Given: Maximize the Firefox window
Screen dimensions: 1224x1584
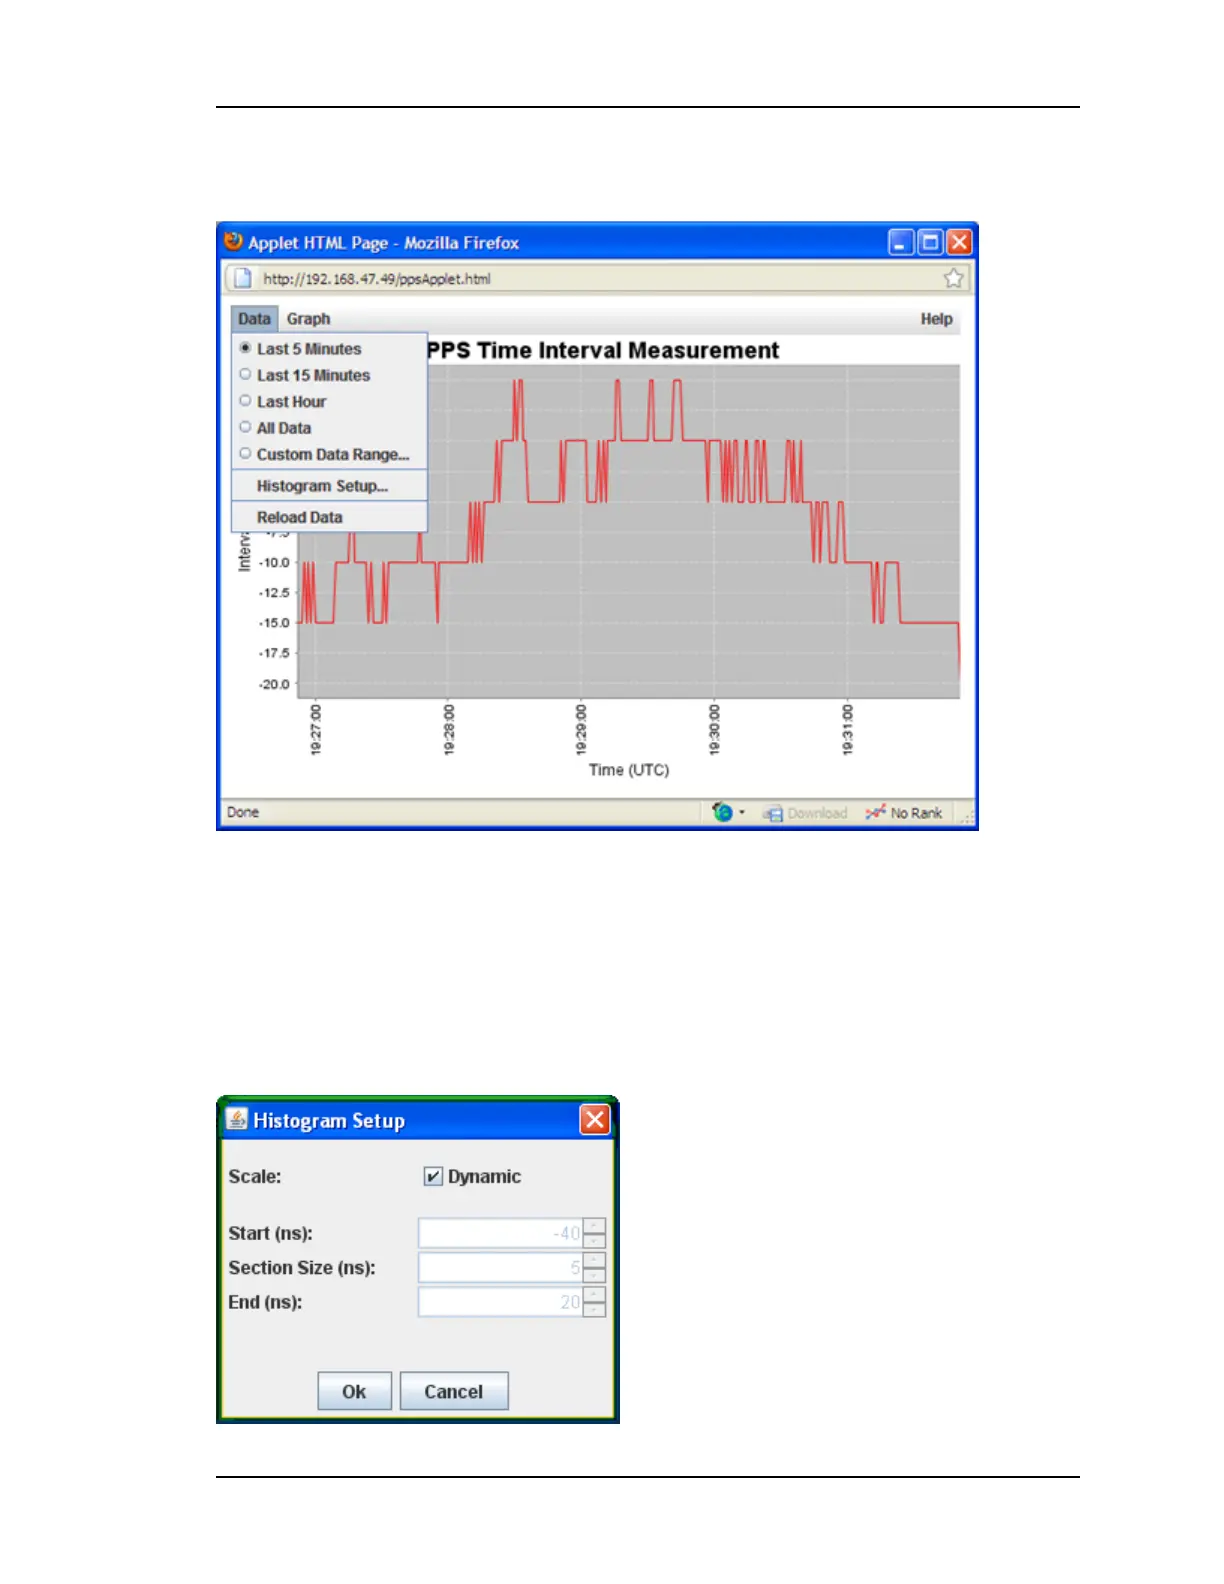Looking at the screenshot, I should pyautogui.click(x=930, y=242).
